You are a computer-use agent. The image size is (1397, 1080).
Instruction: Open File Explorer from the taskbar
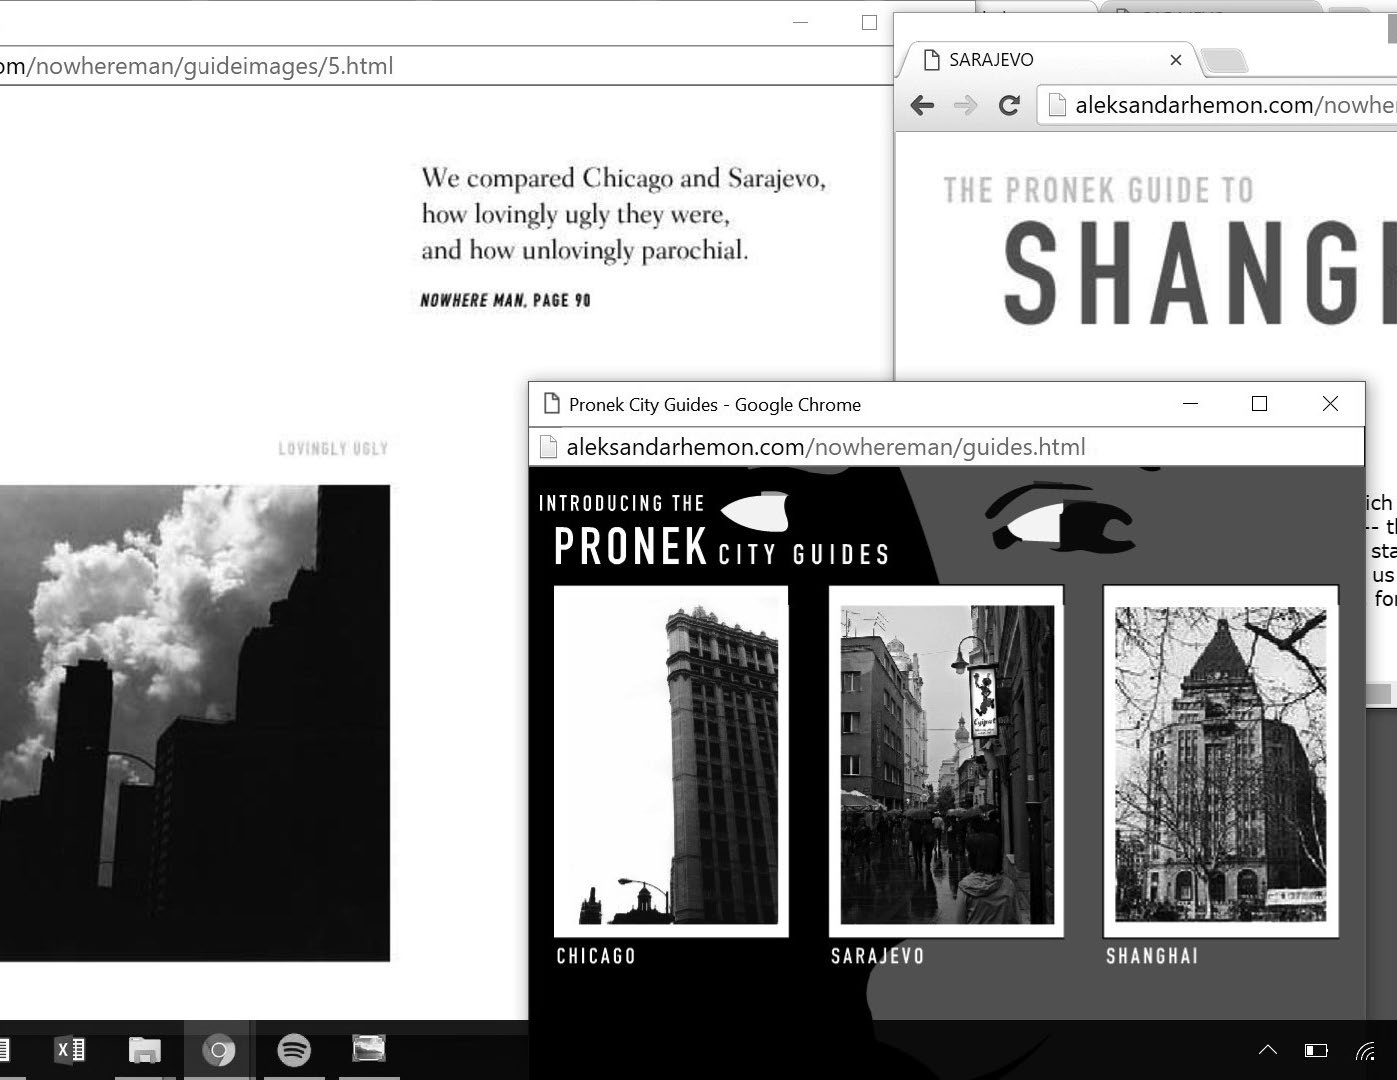(x=145, y=1050)
